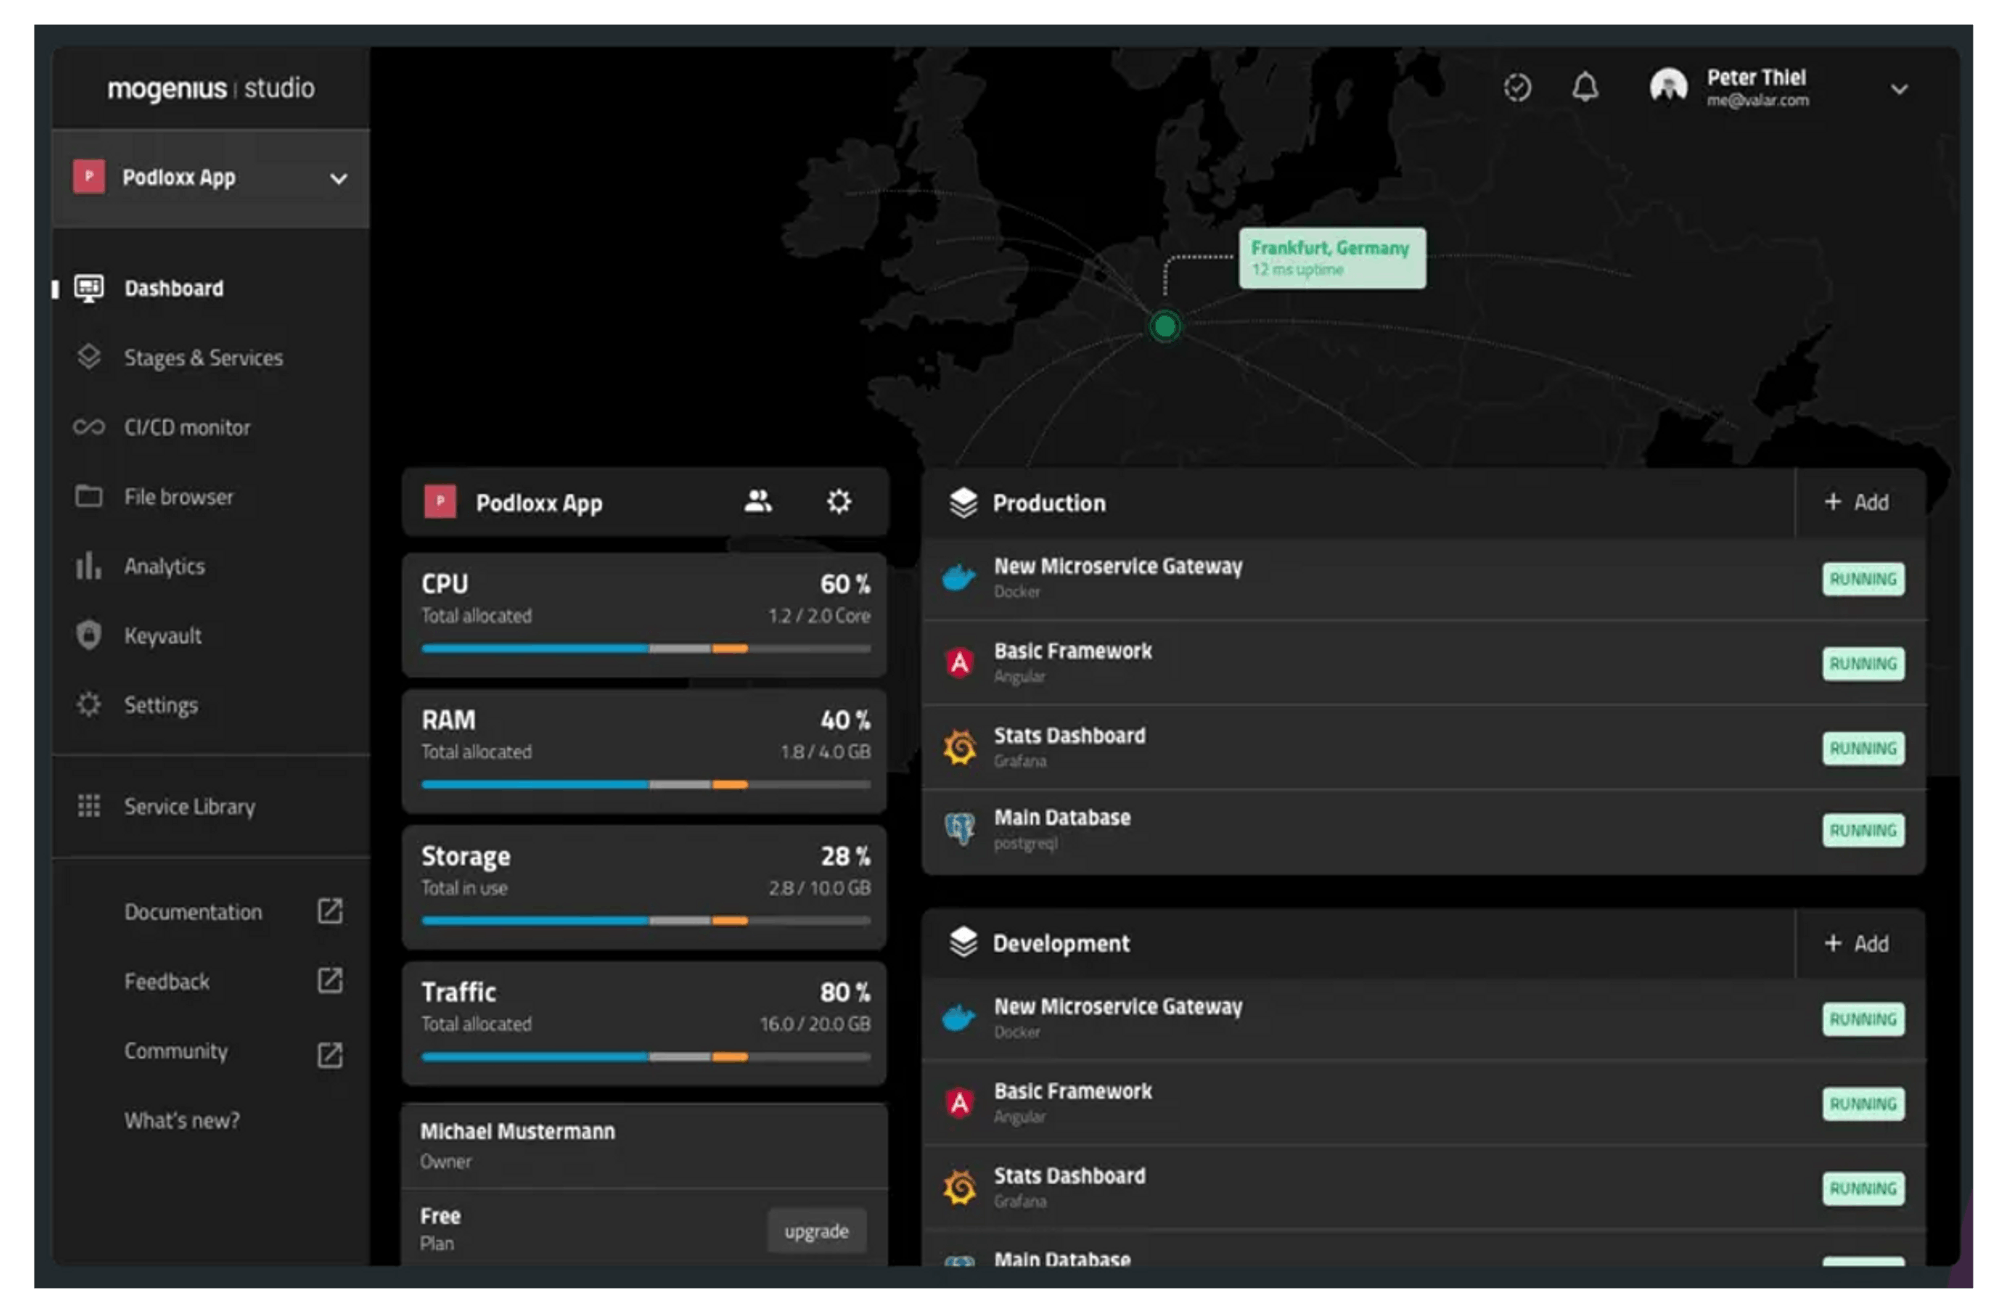Image resolution: width=2000 pixels, height=1309 pixels.
Task: Click the notification bell icon
Action: click(x=1585, y=88)
